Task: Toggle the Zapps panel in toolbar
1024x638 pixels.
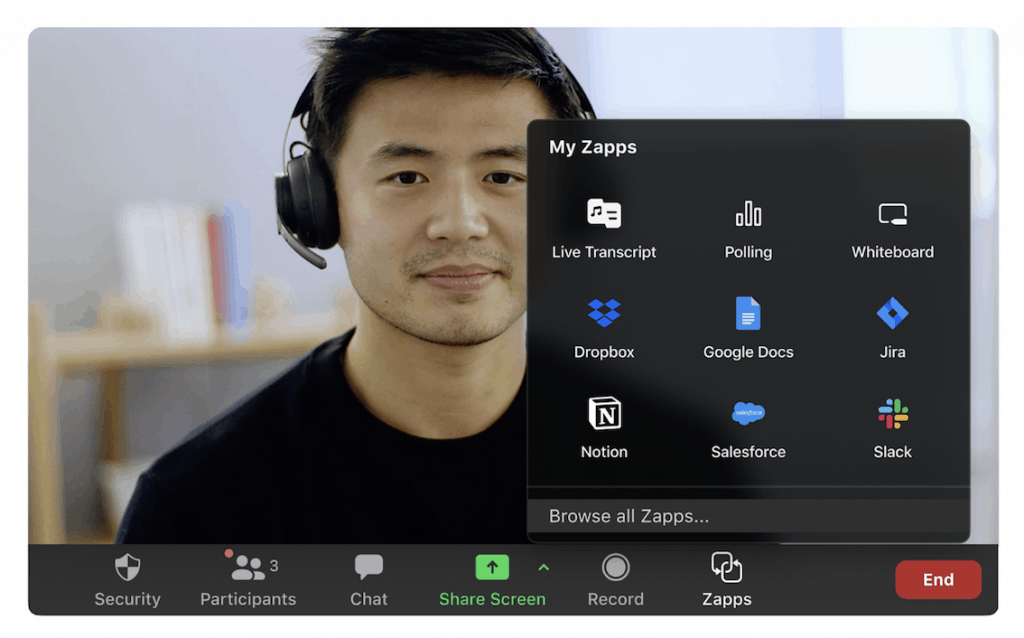Action: (726, 580)
